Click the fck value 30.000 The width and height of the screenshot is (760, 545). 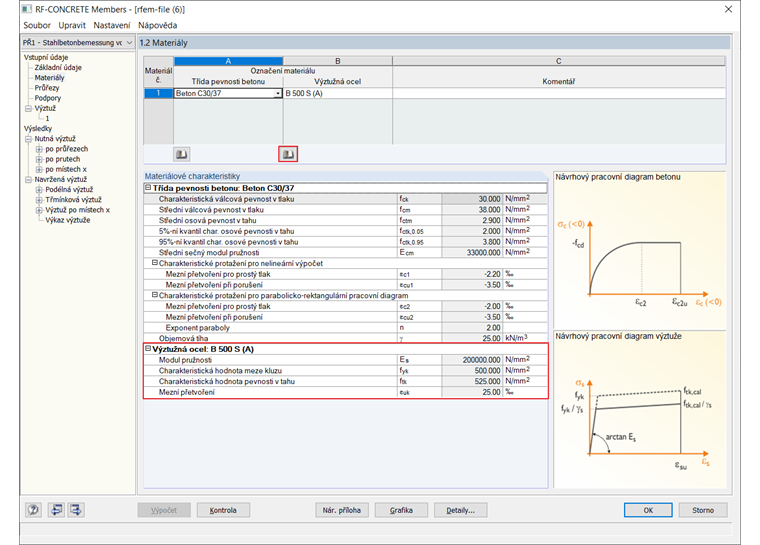click(473, 199)
